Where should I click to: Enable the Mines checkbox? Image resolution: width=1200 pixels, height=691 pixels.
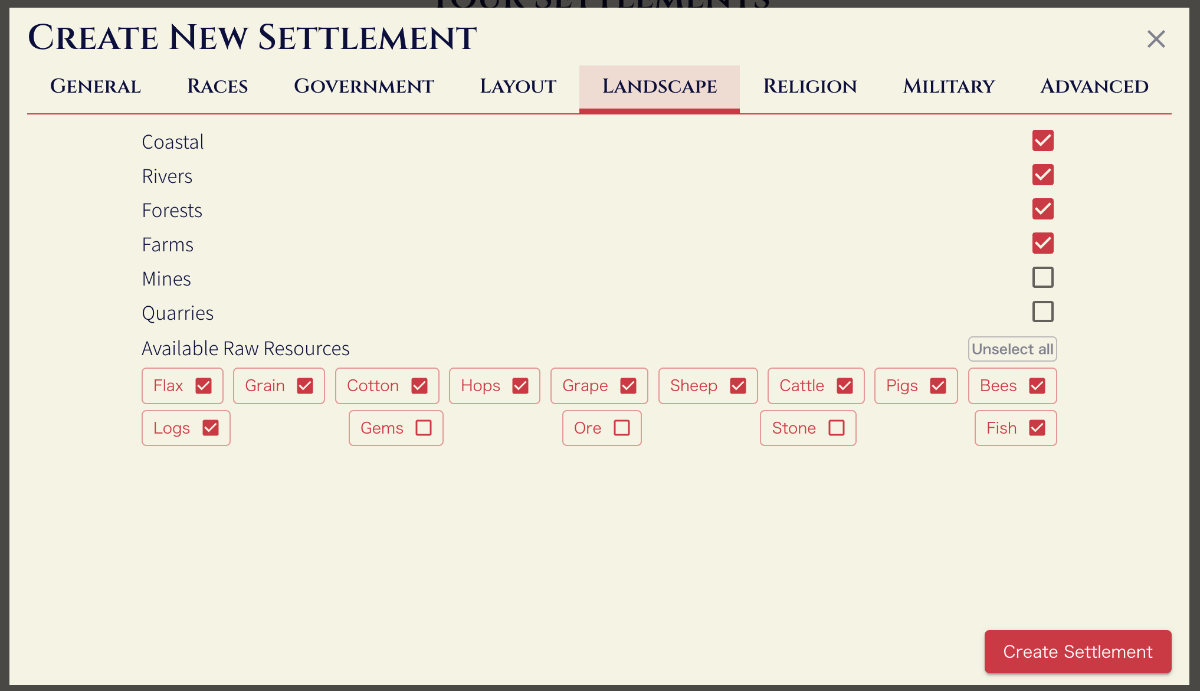(1043, 277)
